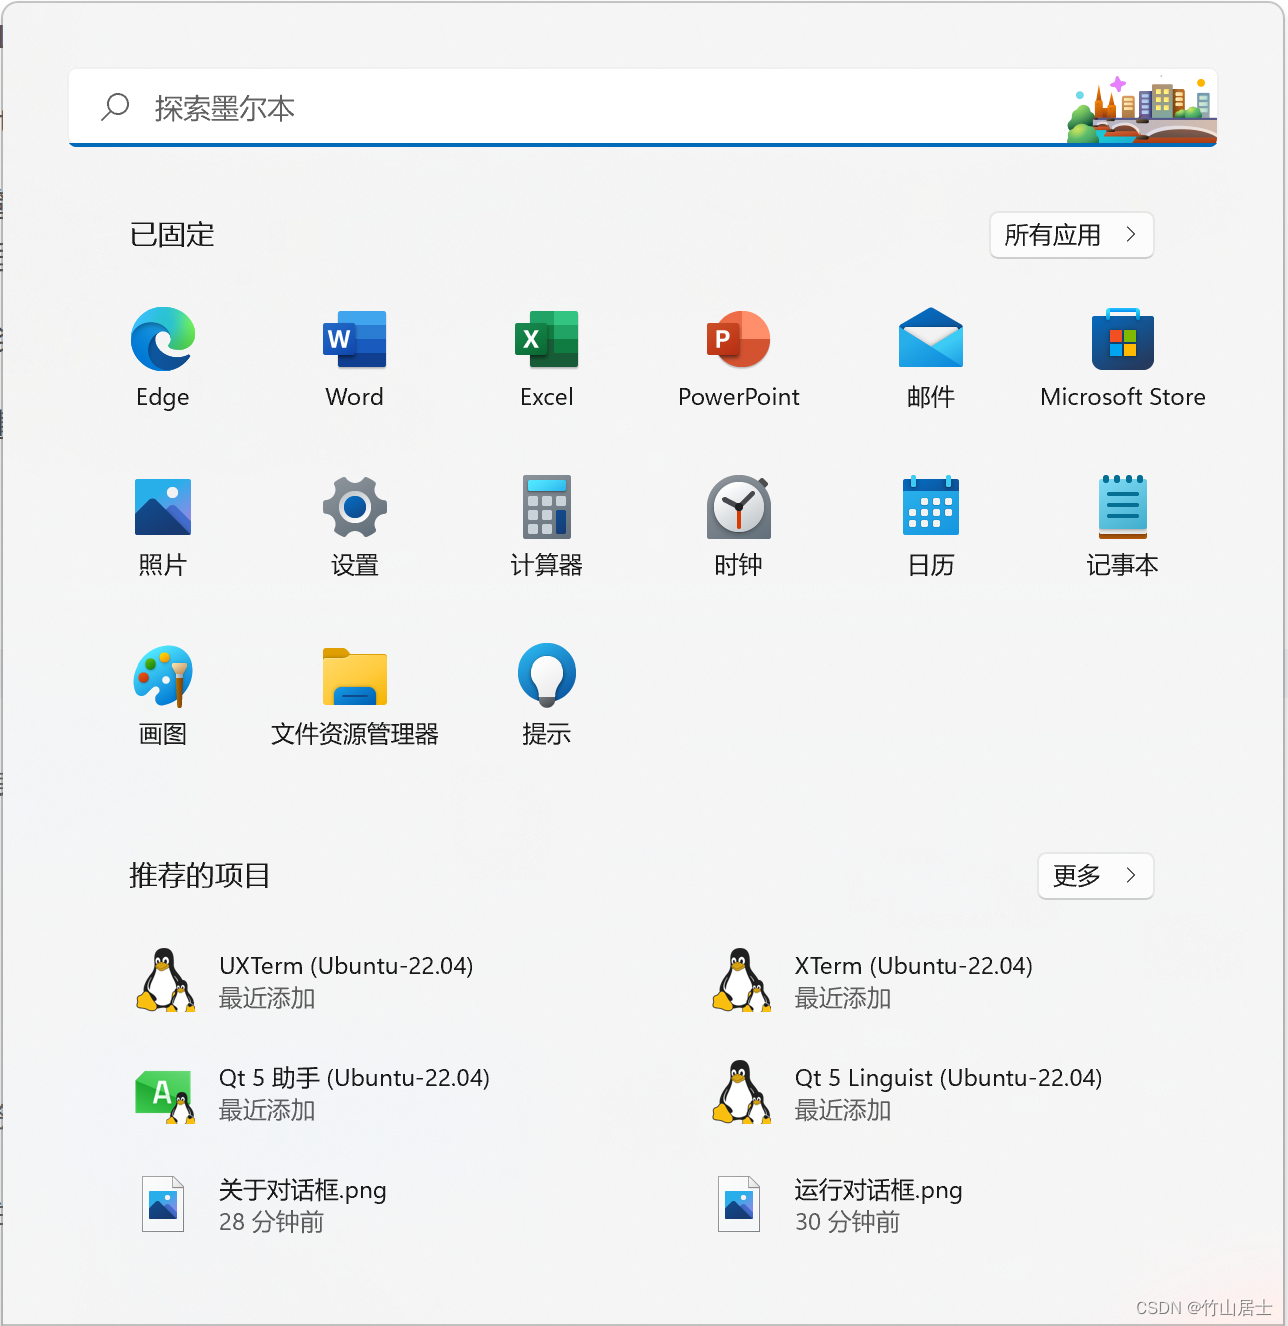Open the 日历 calendar app

click(x=931, y=506)
